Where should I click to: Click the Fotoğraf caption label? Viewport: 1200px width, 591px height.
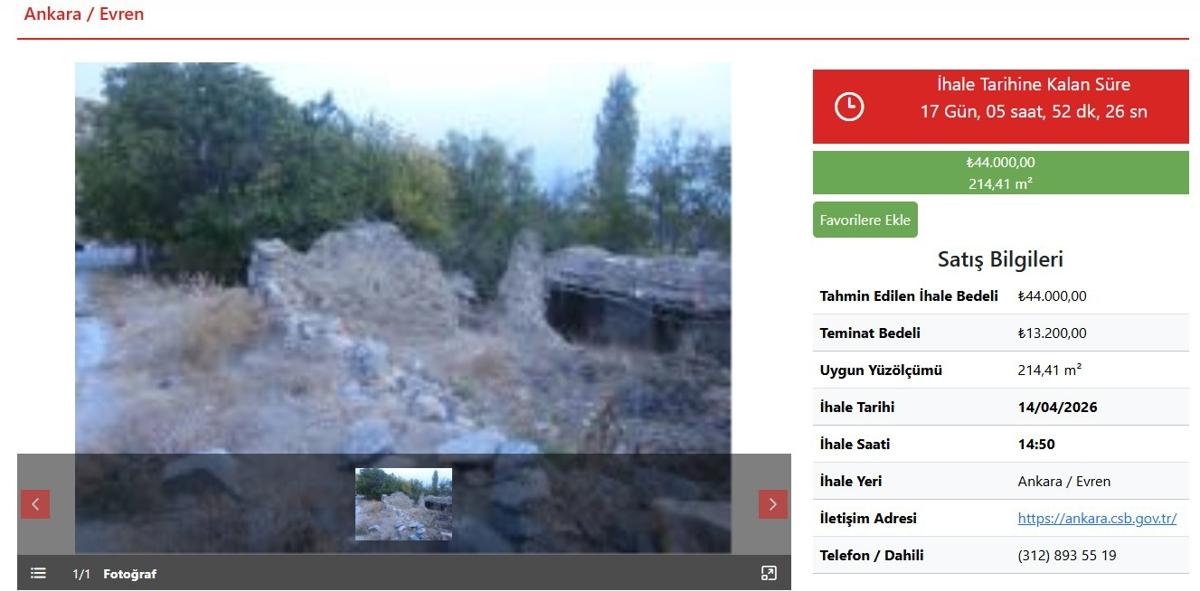click(x=130, y=574)
